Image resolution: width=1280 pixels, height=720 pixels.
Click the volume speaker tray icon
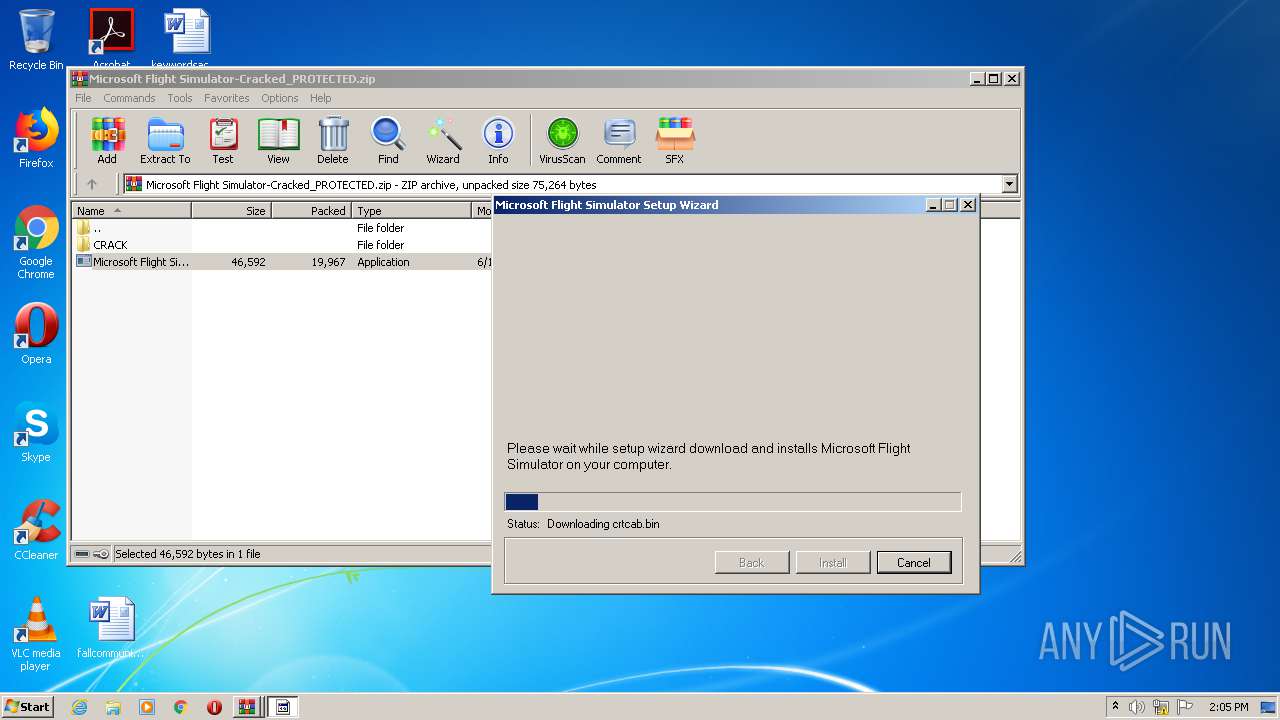(x=1137, y=707)
